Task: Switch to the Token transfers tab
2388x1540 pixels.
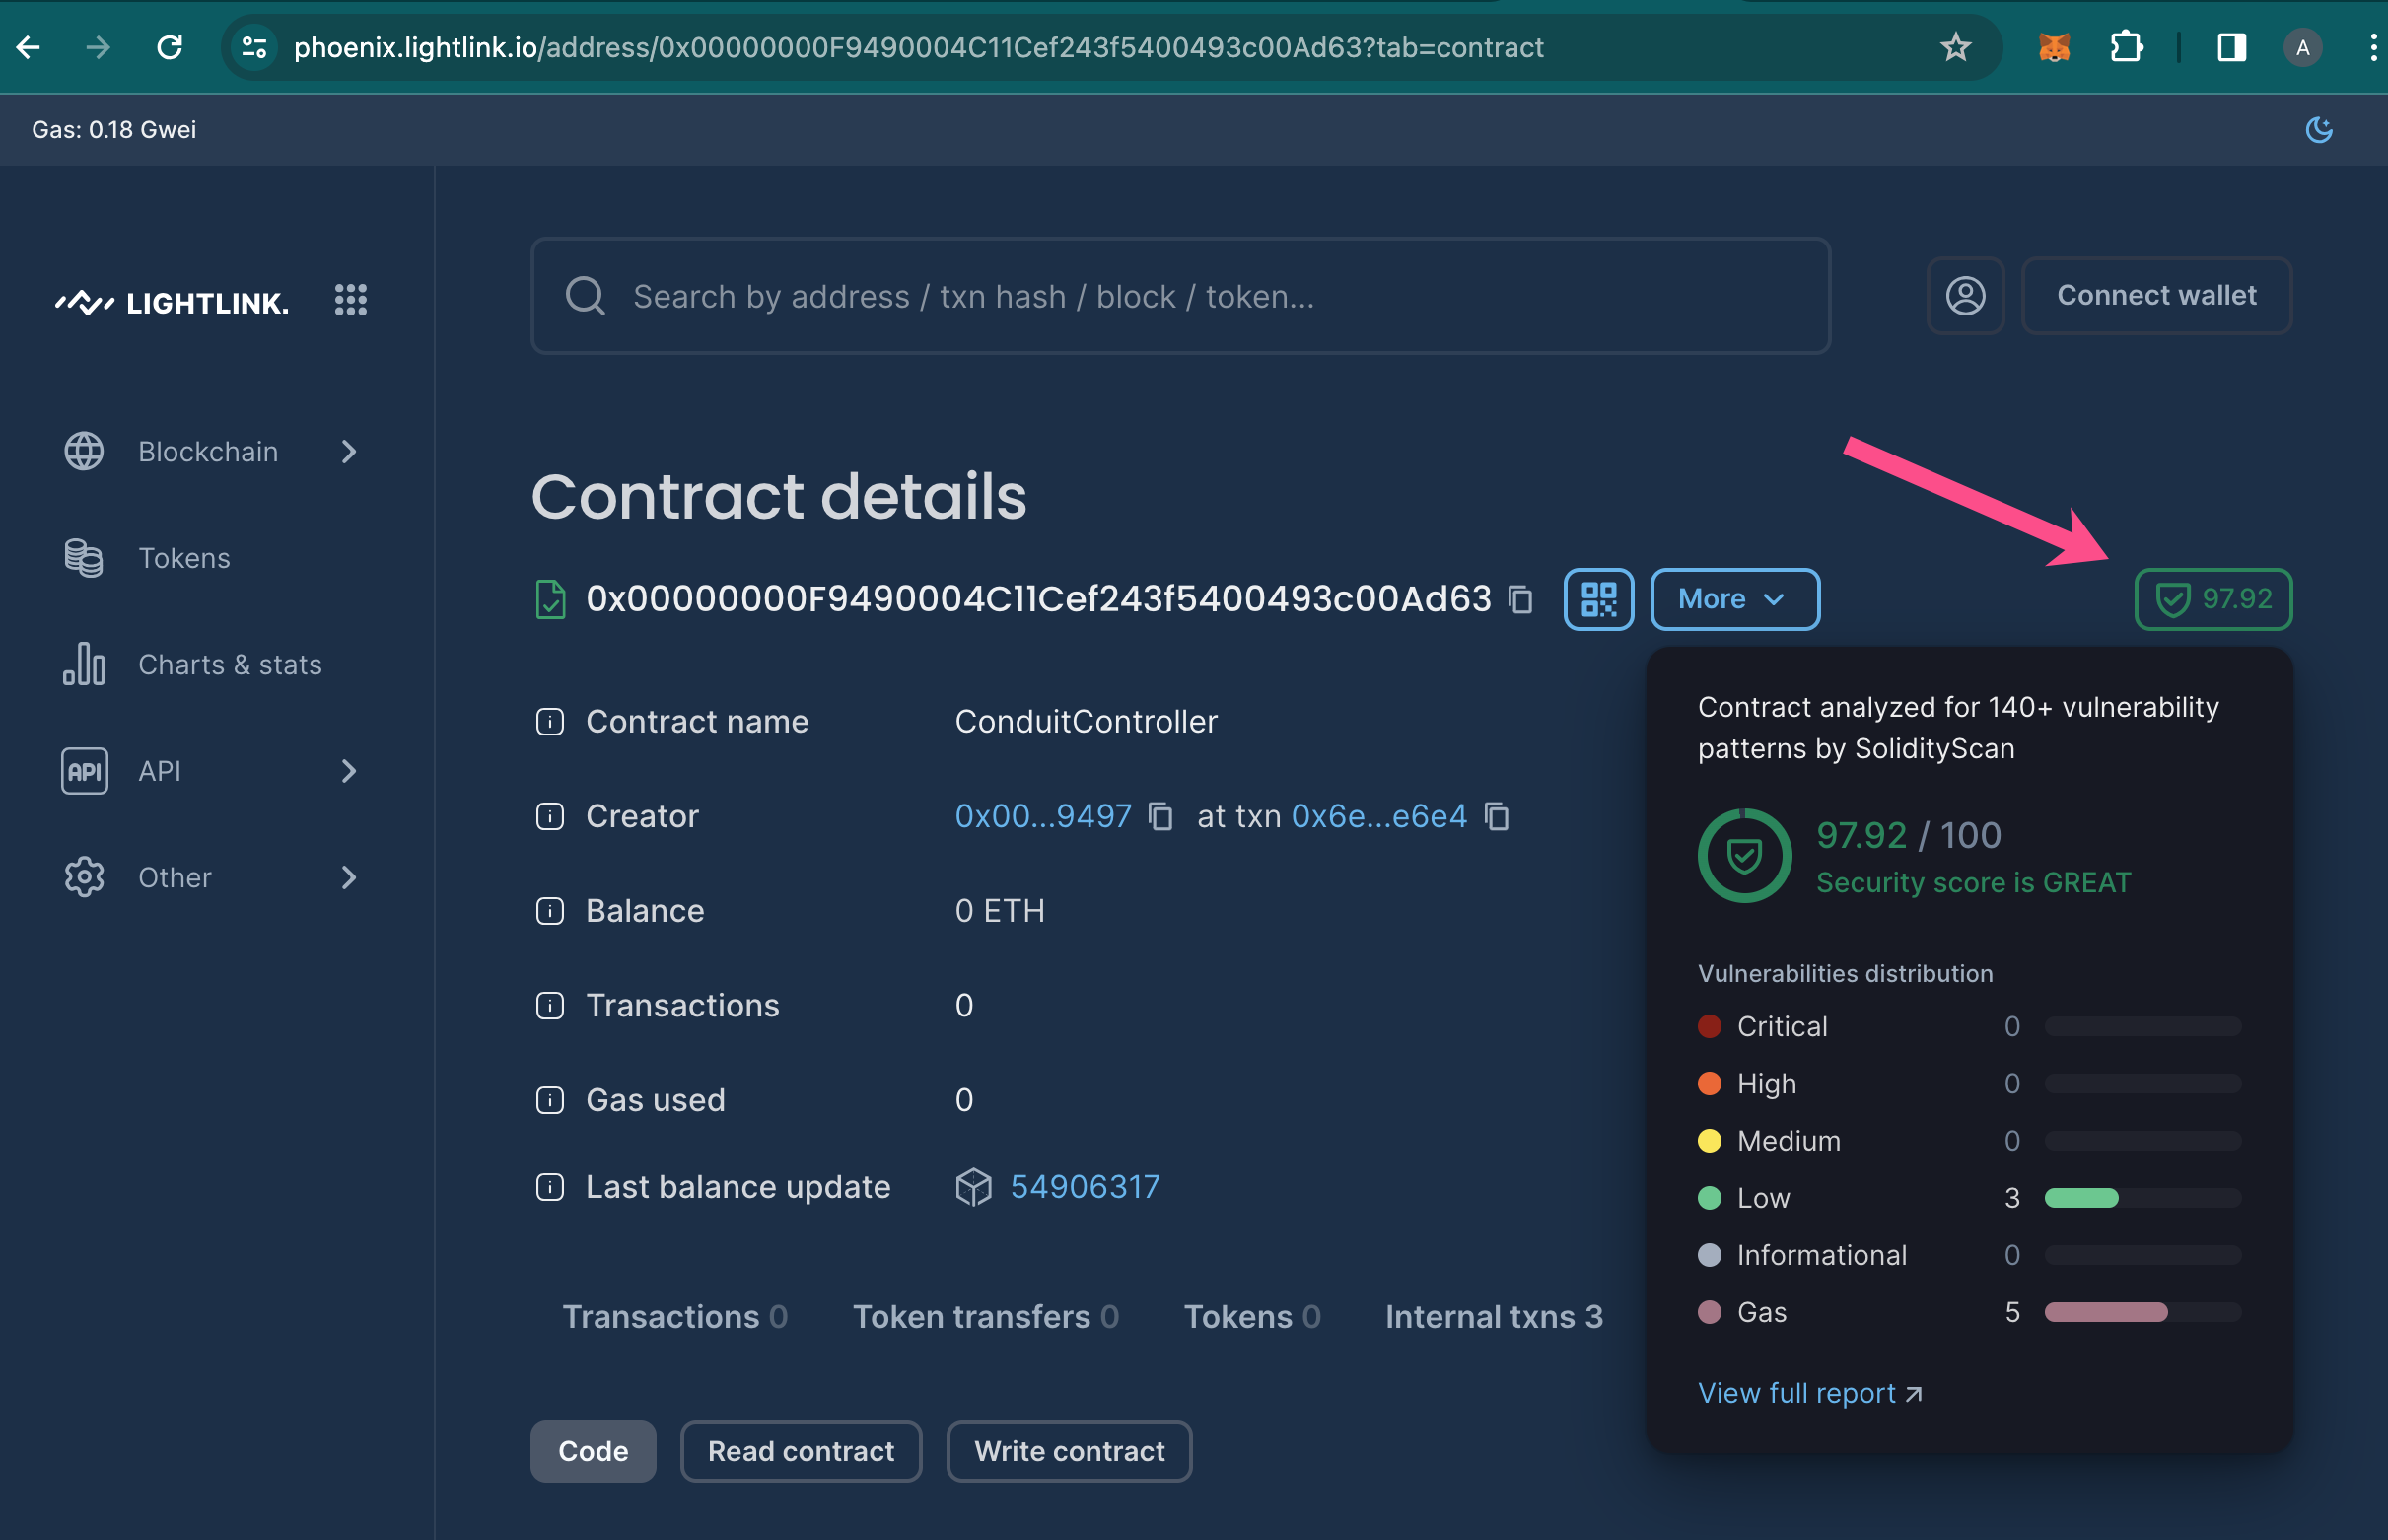Action: [986, 1317]
